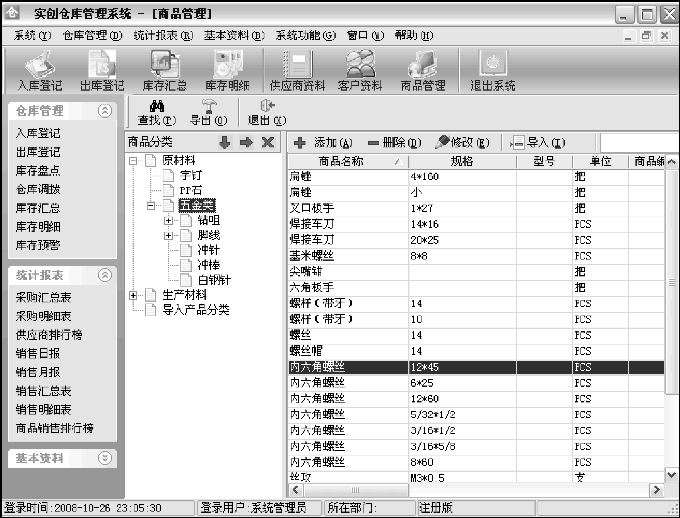Open 供应商资料 toolbar icon
680x518 pixels.
click(x=298, y=70)
